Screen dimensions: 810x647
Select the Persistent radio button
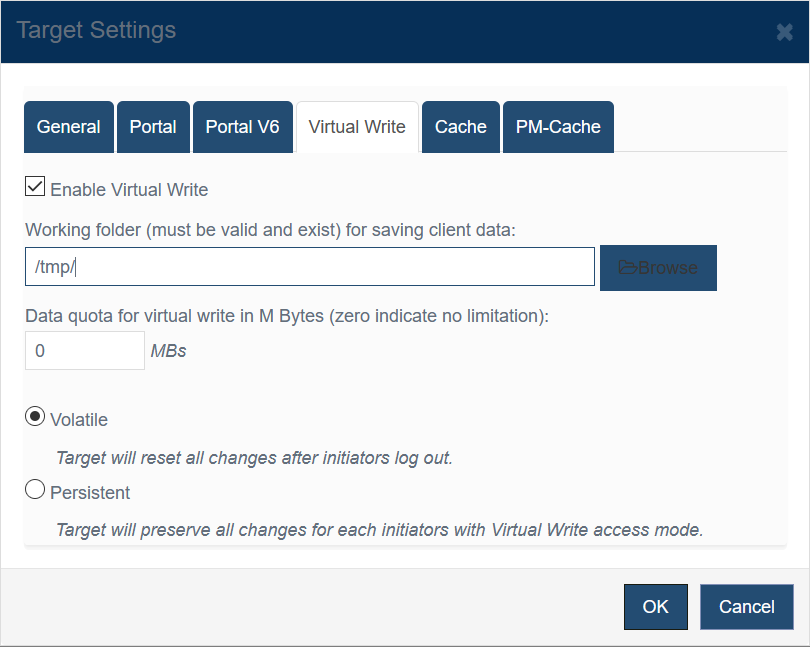click(35, 489)
